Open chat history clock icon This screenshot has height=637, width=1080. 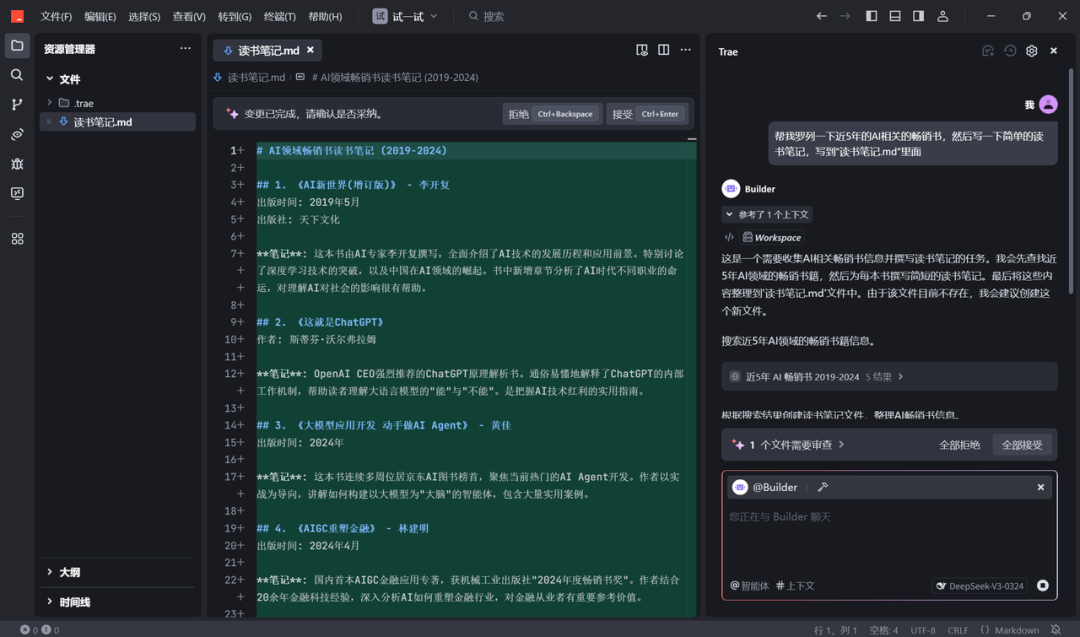[1010, 51]
